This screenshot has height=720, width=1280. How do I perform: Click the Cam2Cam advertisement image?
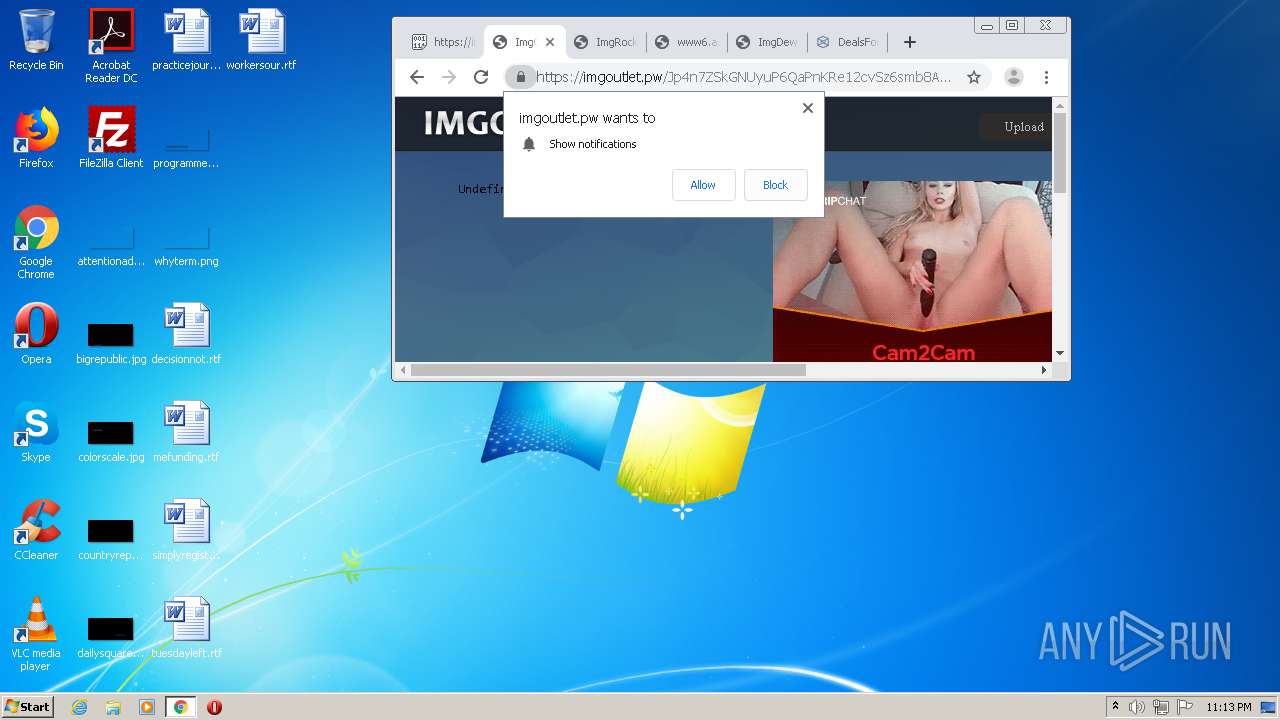click(x=912, y=271)
